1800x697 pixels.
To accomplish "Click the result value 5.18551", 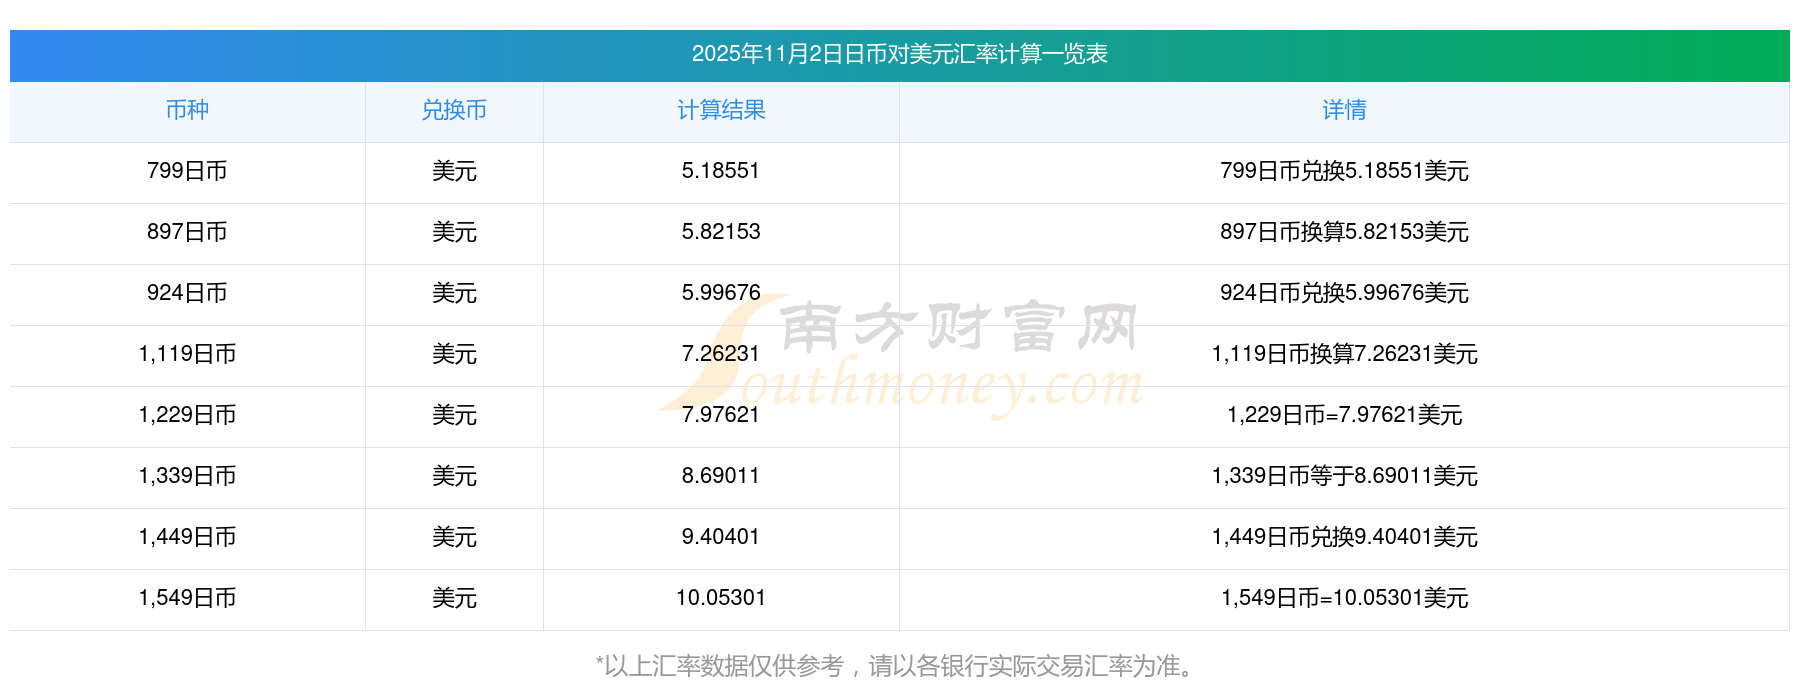I will click(x=721, y=171).
